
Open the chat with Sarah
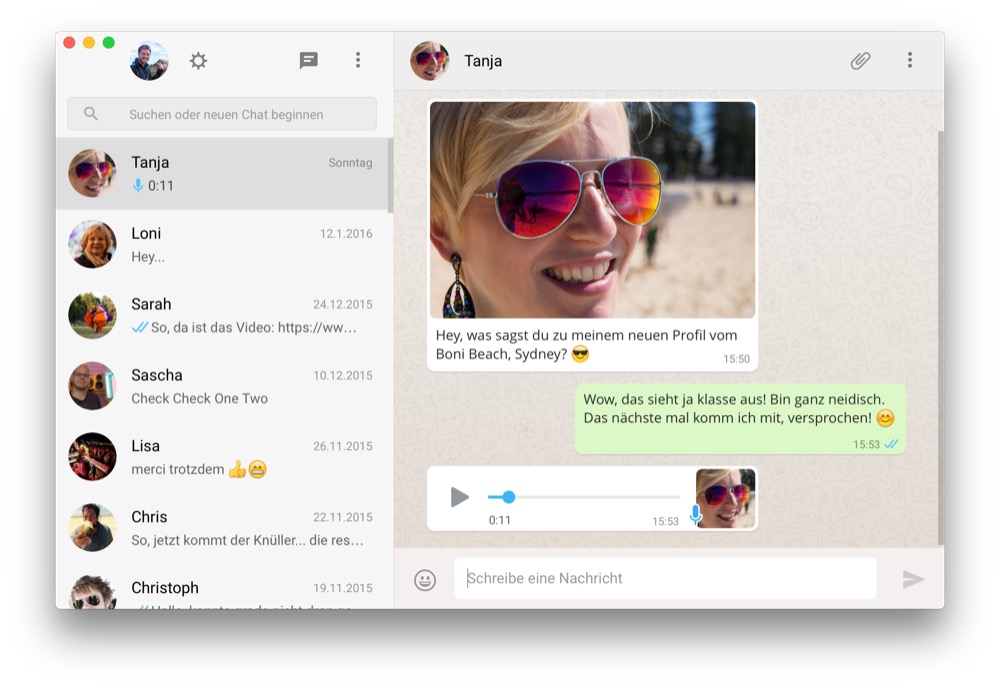point(224,316)
